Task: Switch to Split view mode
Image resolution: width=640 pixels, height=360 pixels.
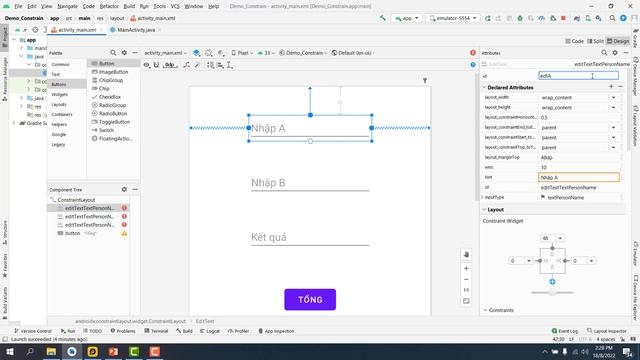Action: click(x=596, y=41)
